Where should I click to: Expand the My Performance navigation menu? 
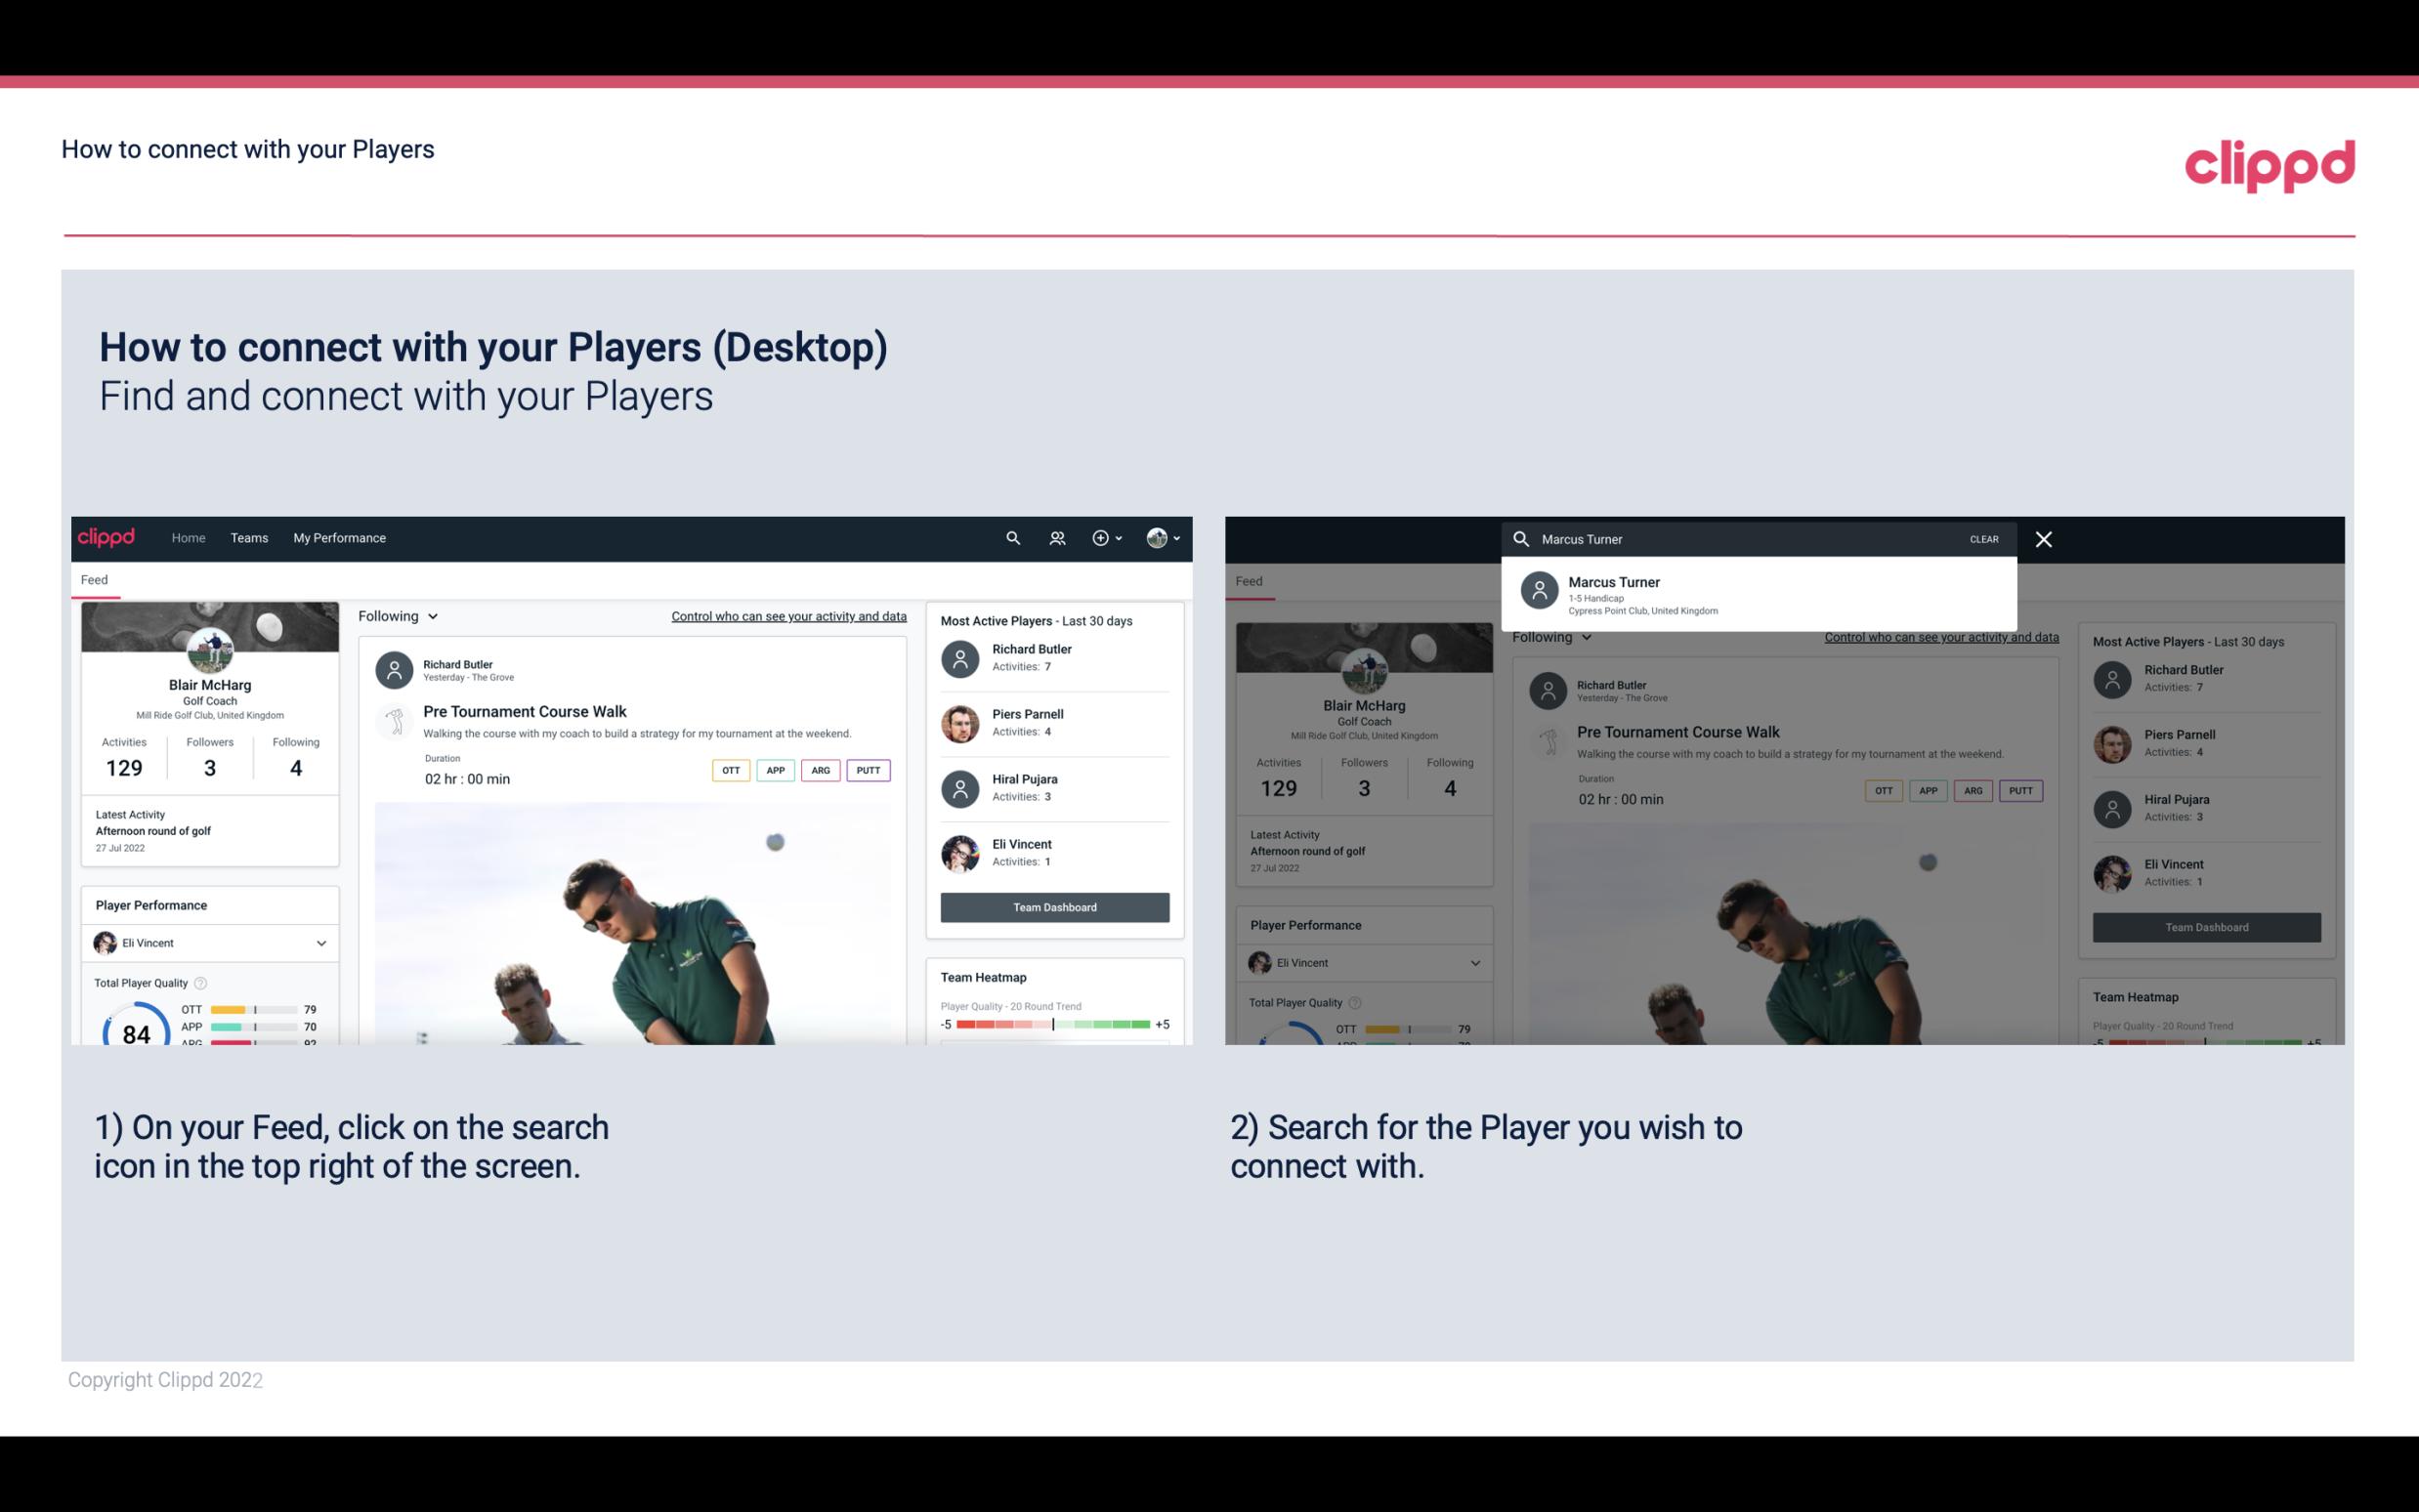click(340, 536)
